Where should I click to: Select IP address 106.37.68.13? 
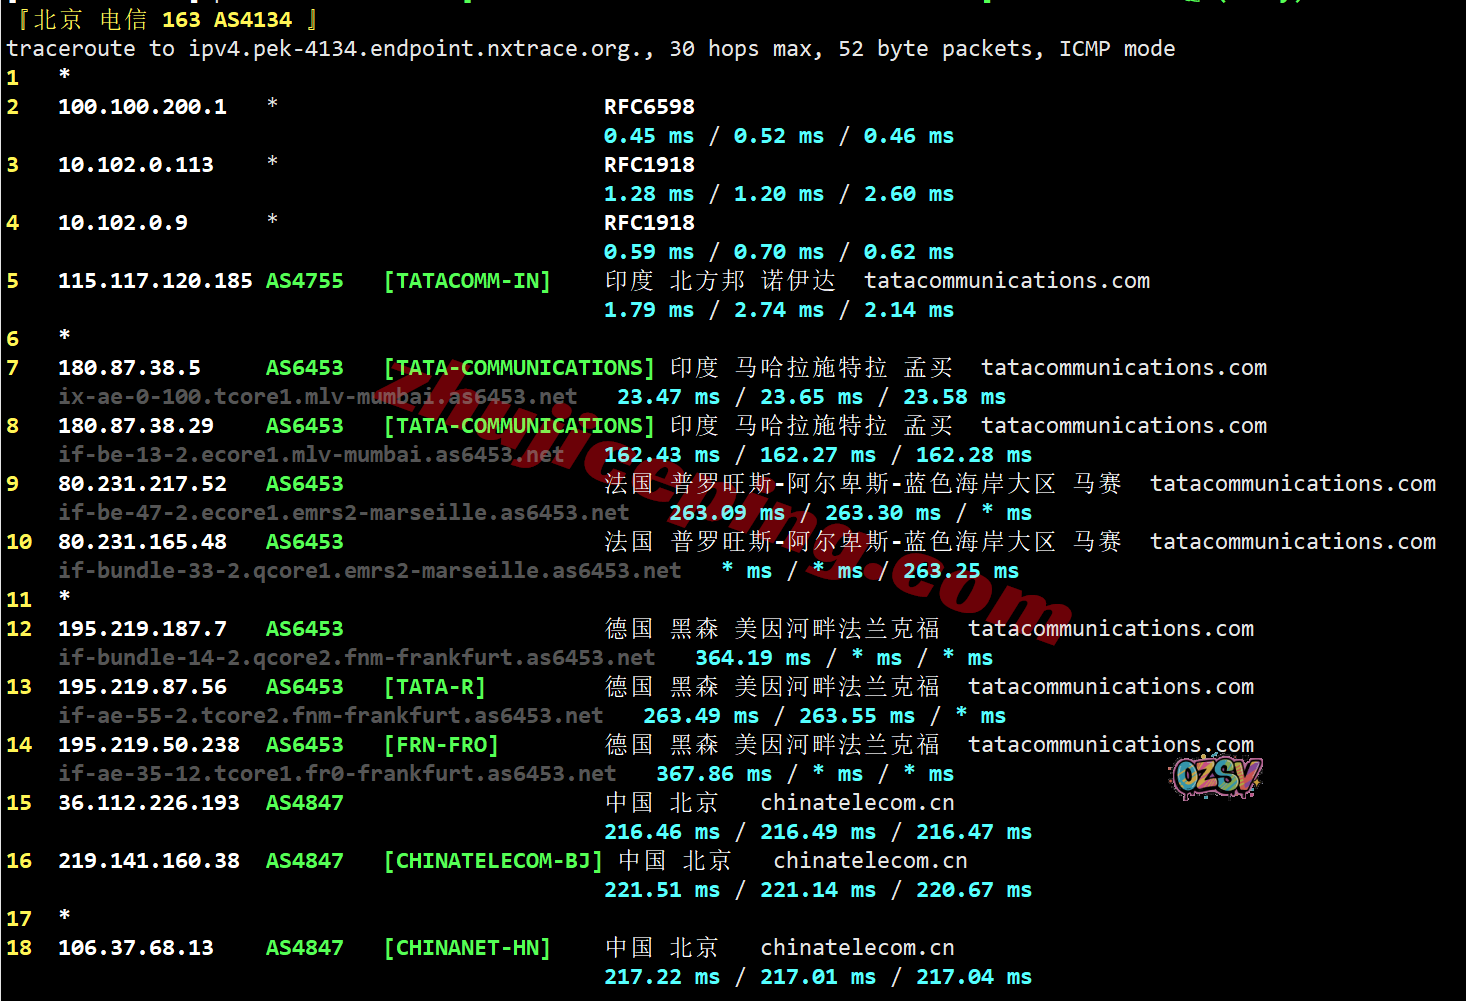tap(136, 948)
